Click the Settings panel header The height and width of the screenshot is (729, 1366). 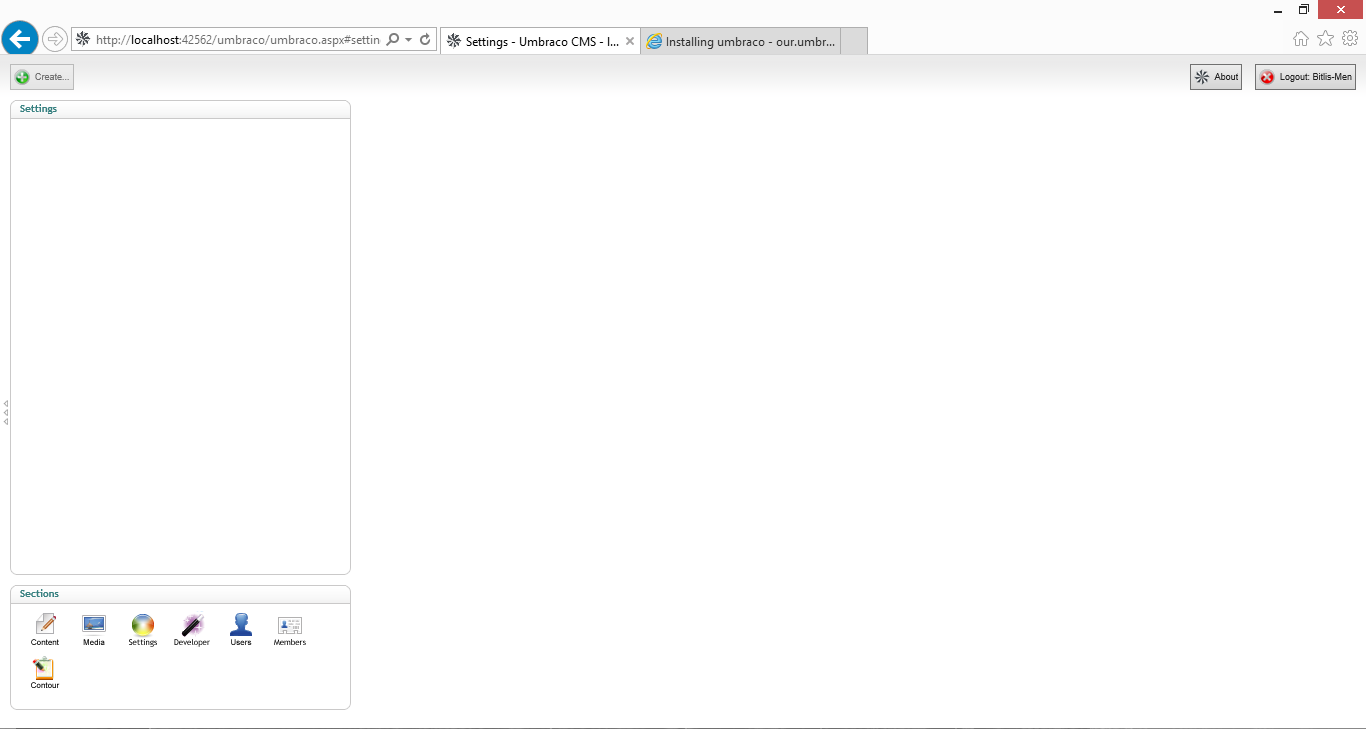click(x=180, y=109)
